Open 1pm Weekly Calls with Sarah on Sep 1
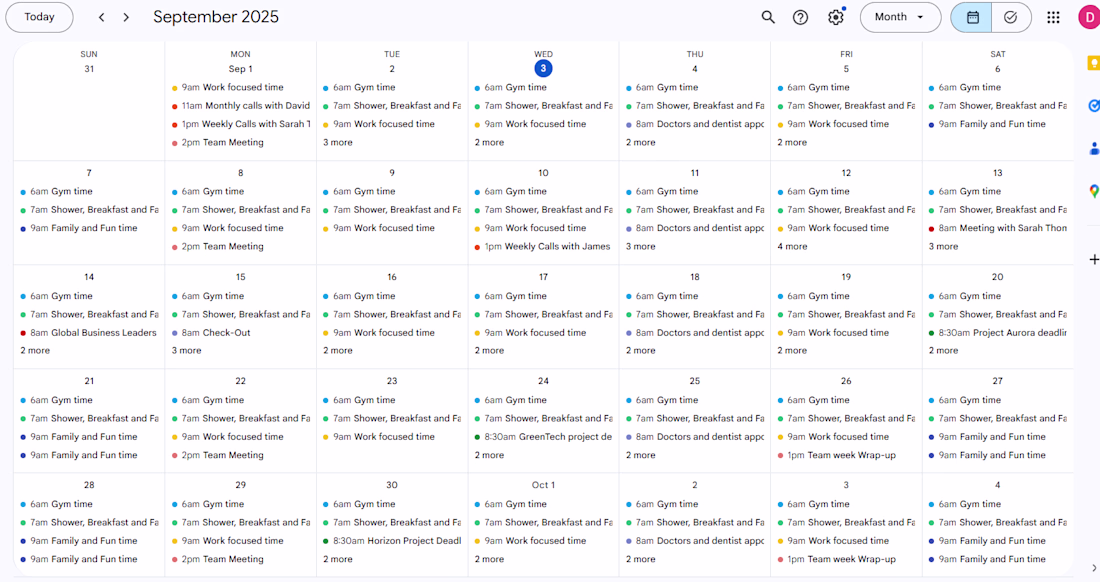Viewport: 1100px width, 582px height. point(241,124)
